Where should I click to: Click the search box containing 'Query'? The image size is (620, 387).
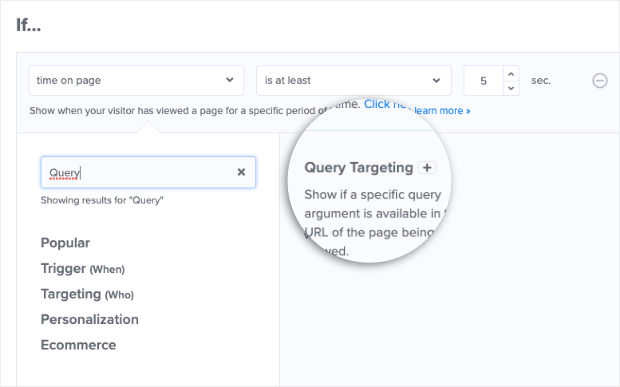(148, 172)
